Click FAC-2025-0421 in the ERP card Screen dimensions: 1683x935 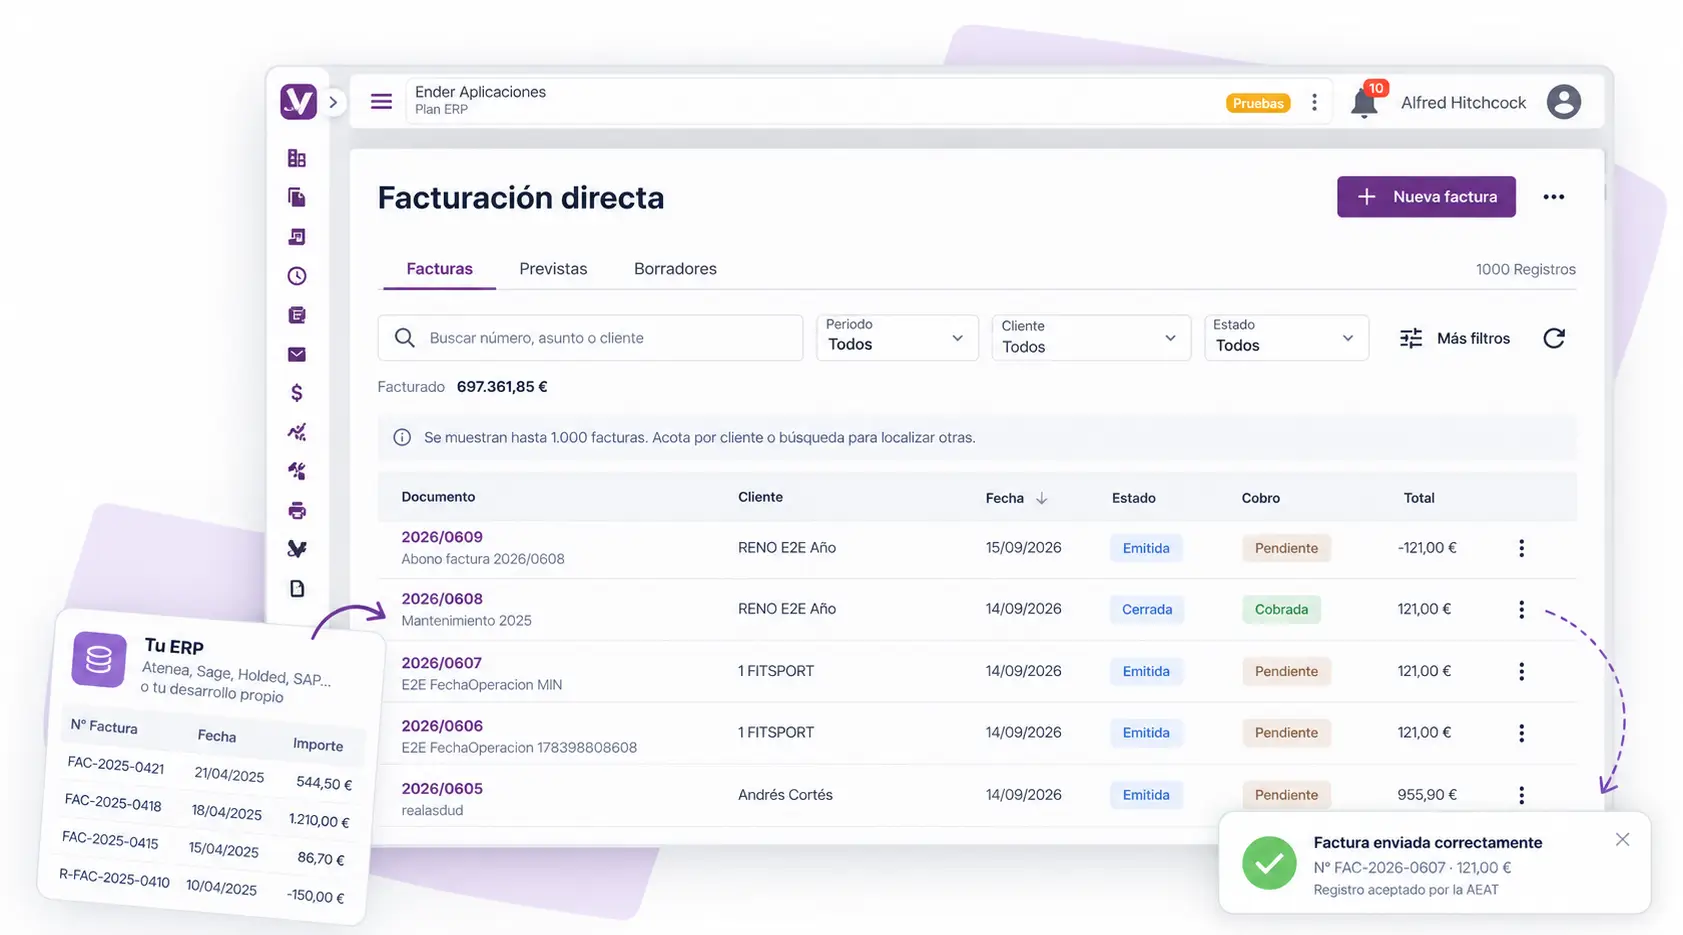(x=115, y=765)
